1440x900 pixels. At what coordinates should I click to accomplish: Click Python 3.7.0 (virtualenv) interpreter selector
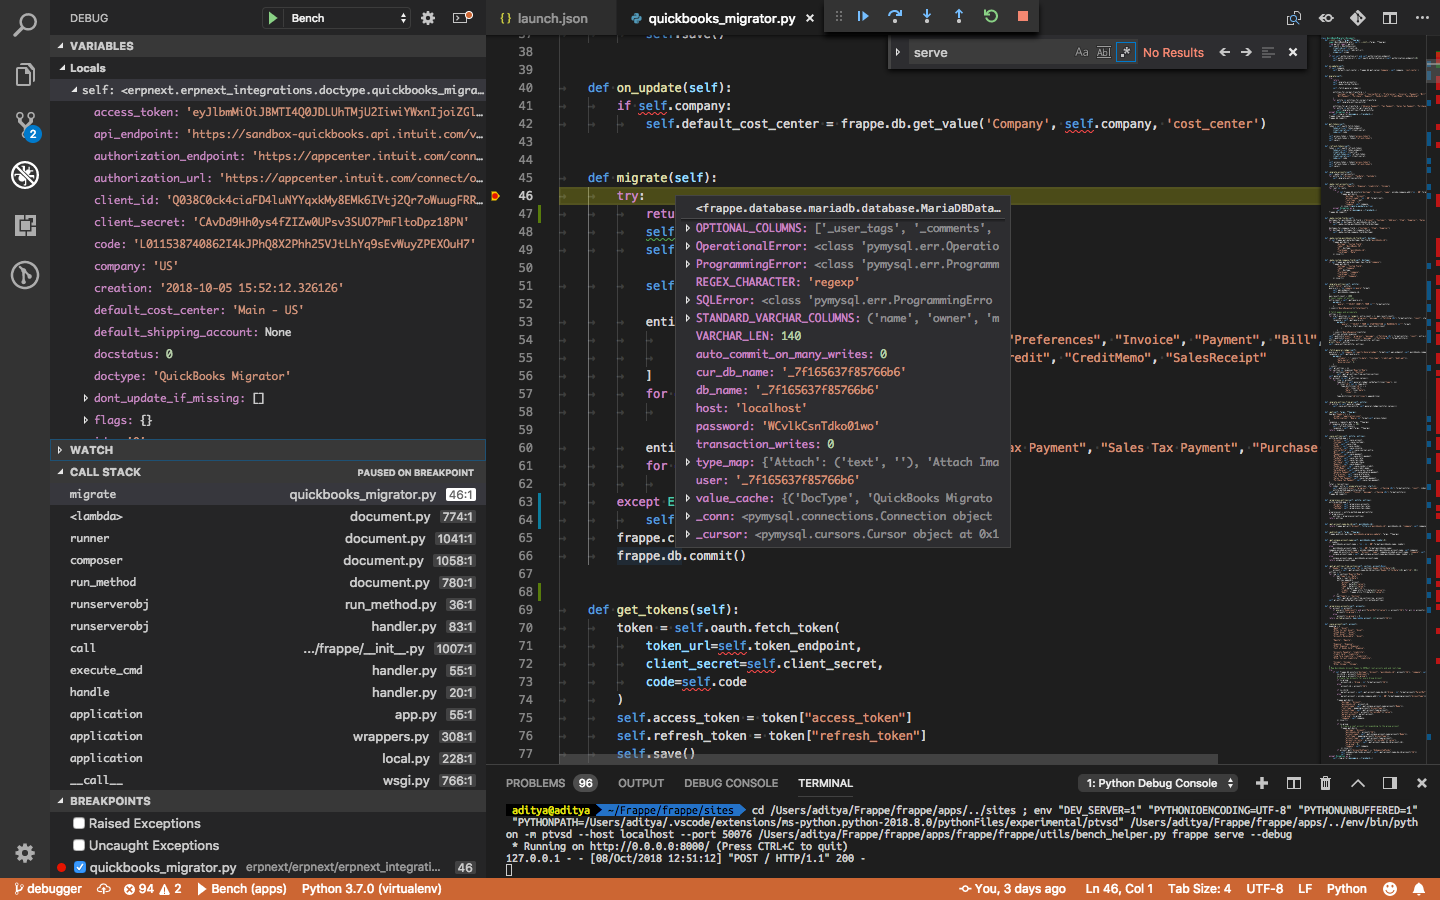(371, 888)
